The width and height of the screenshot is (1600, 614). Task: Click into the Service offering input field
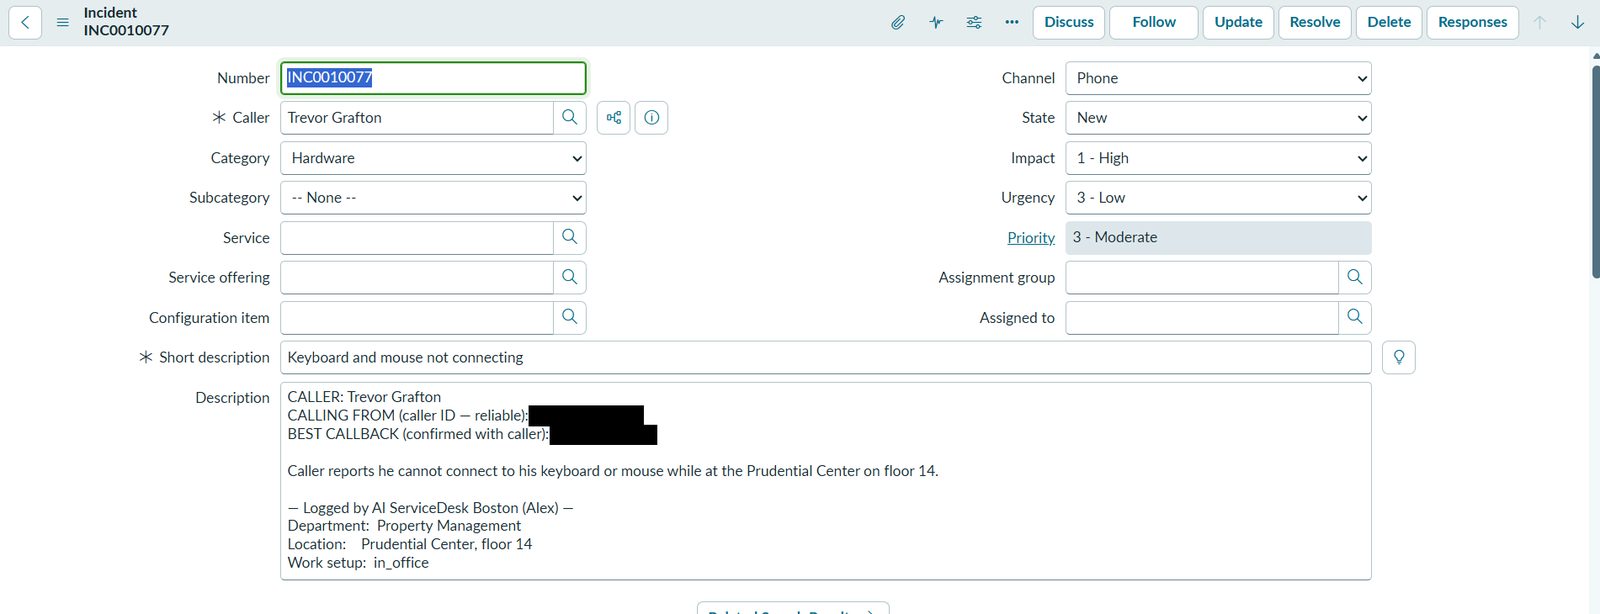(x=417, y=277)
